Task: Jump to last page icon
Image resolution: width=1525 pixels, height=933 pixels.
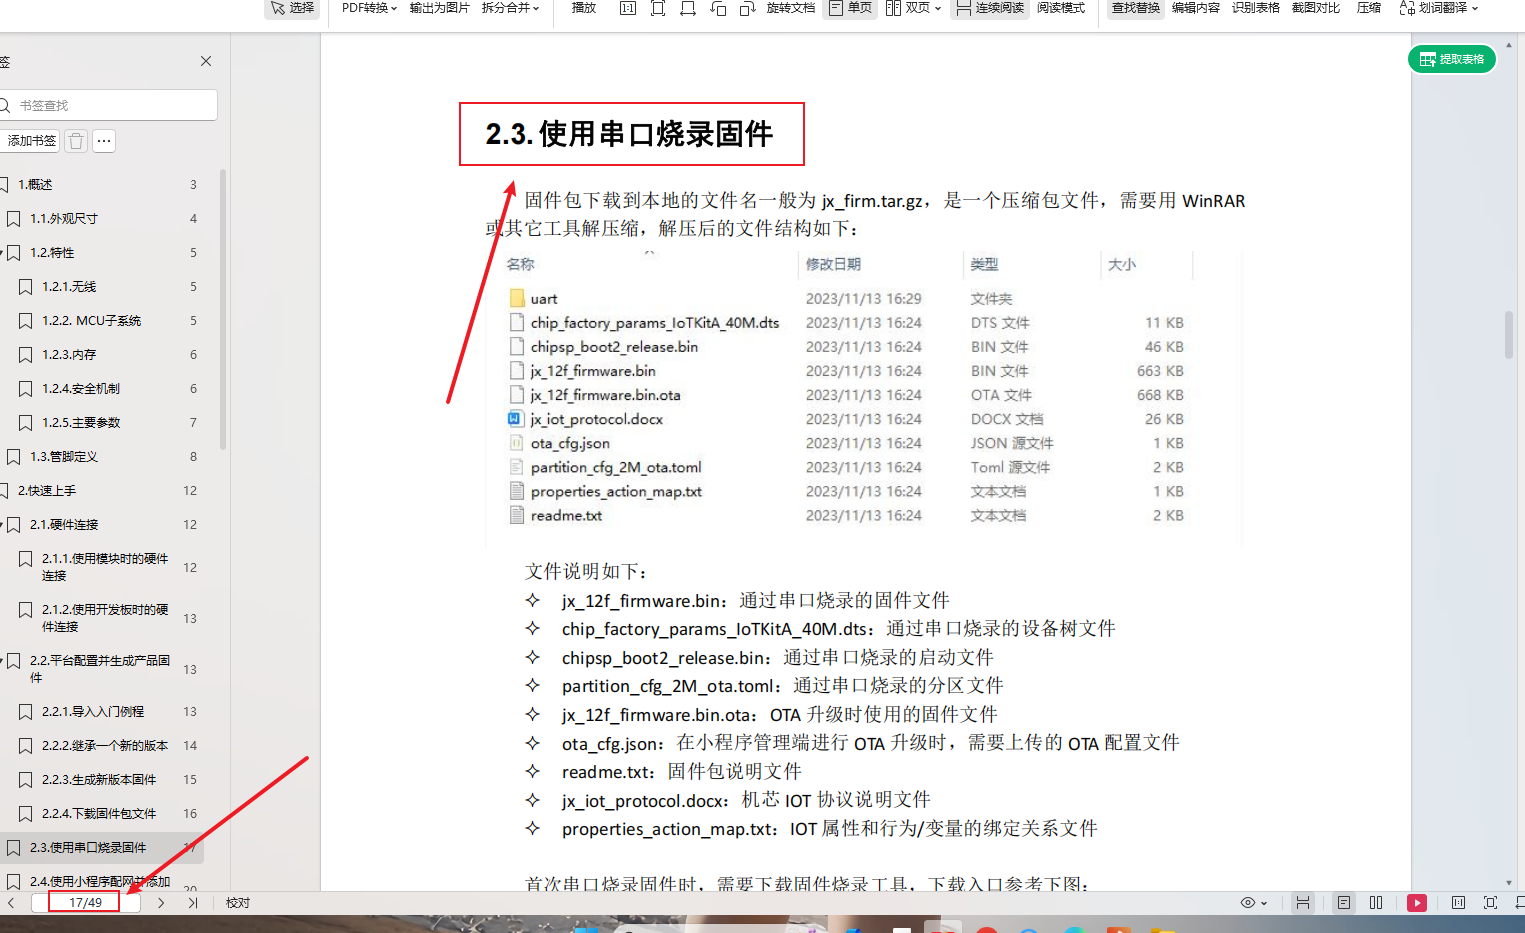Action: click(x=193, y=903)
